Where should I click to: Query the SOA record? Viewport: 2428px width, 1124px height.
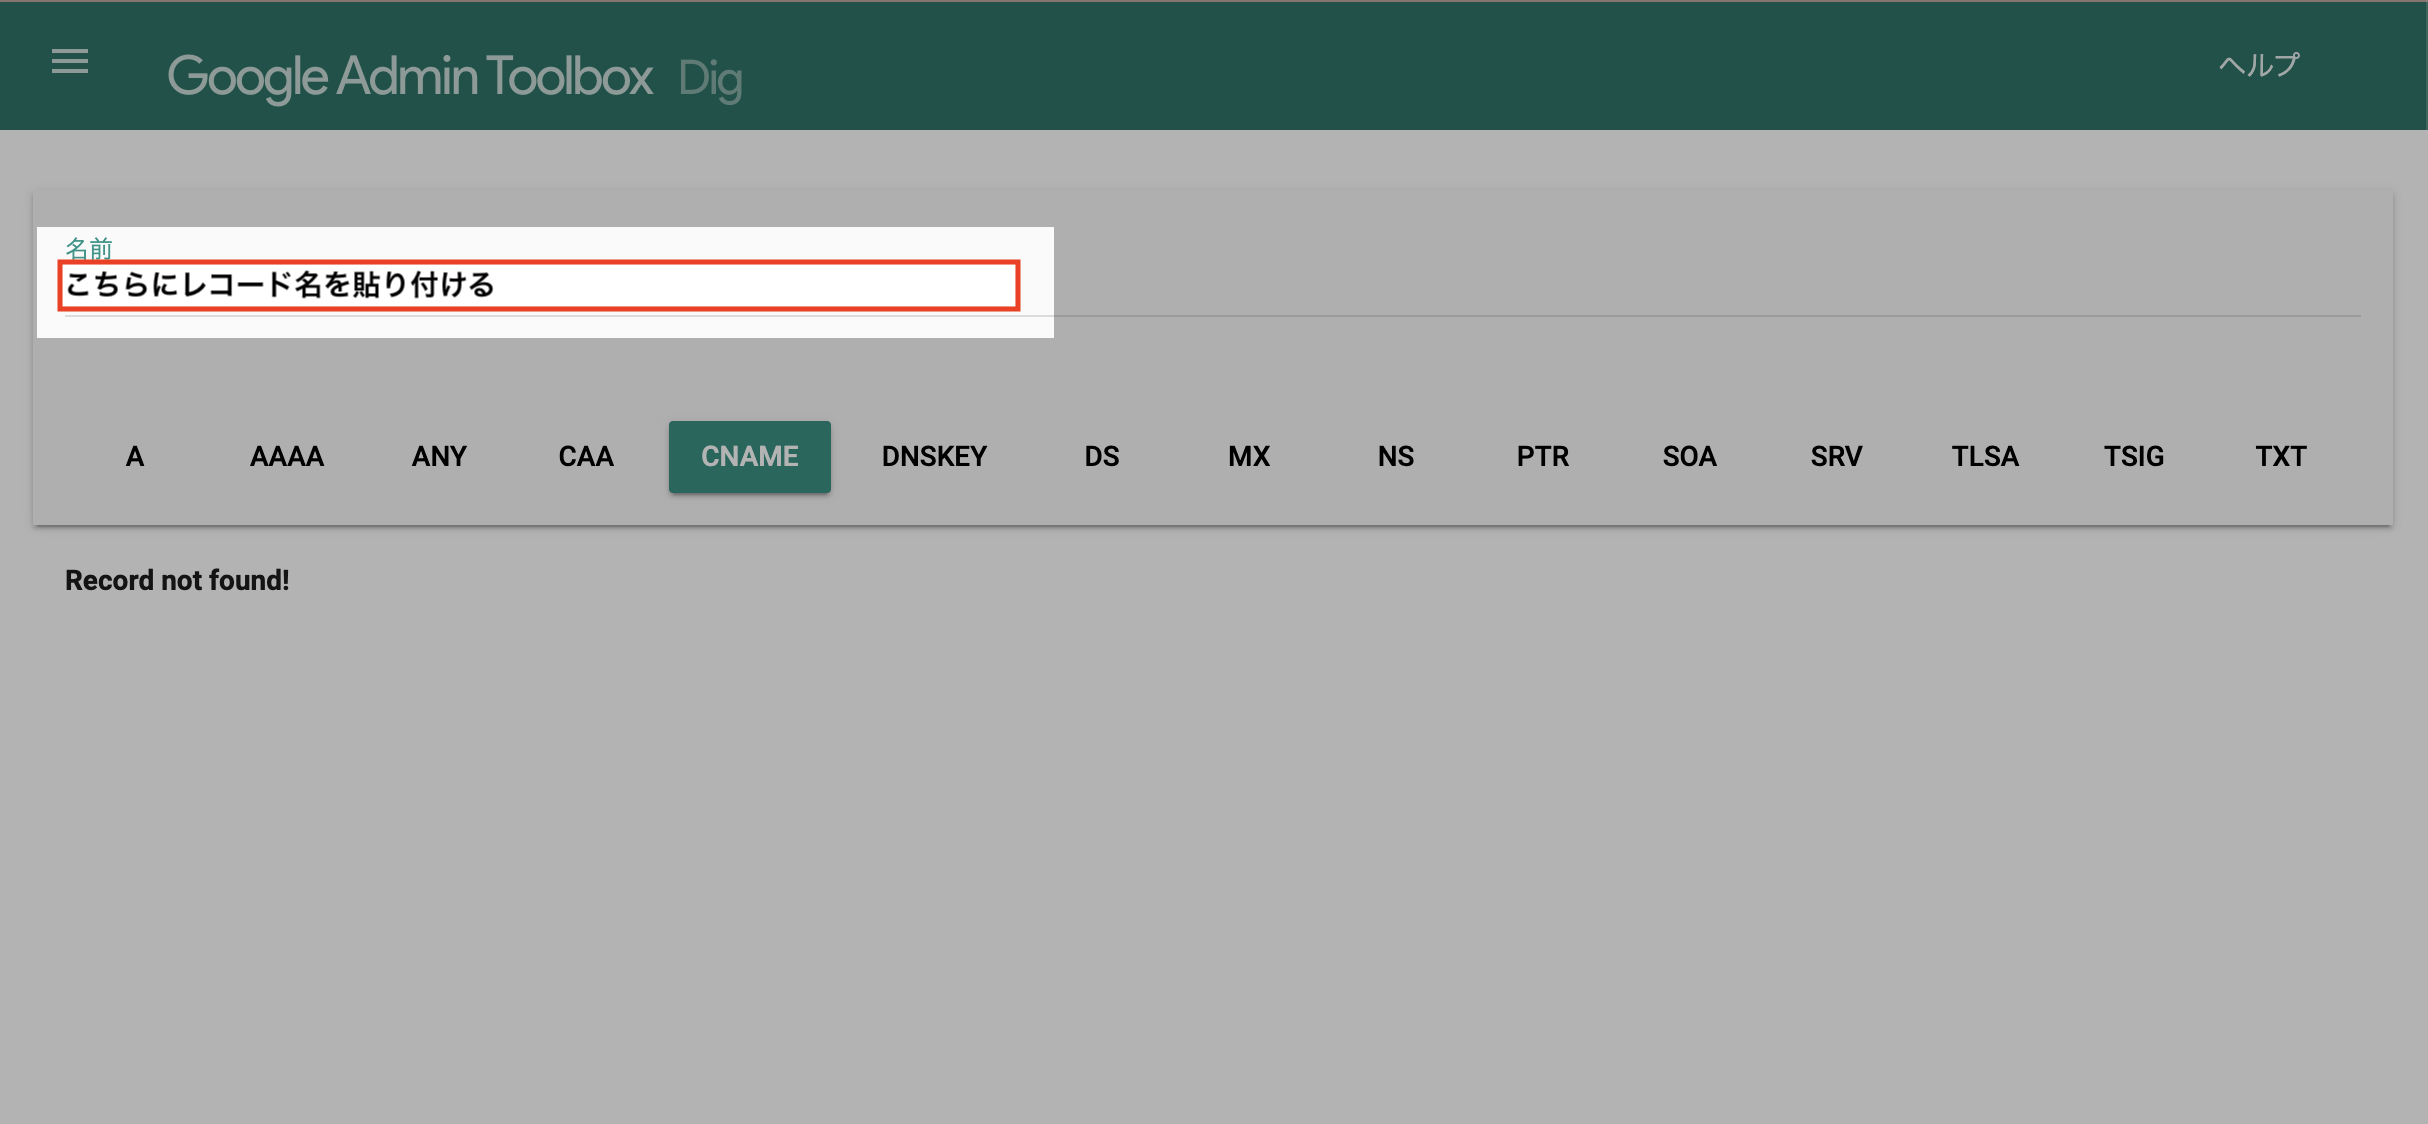point(1689,457)
